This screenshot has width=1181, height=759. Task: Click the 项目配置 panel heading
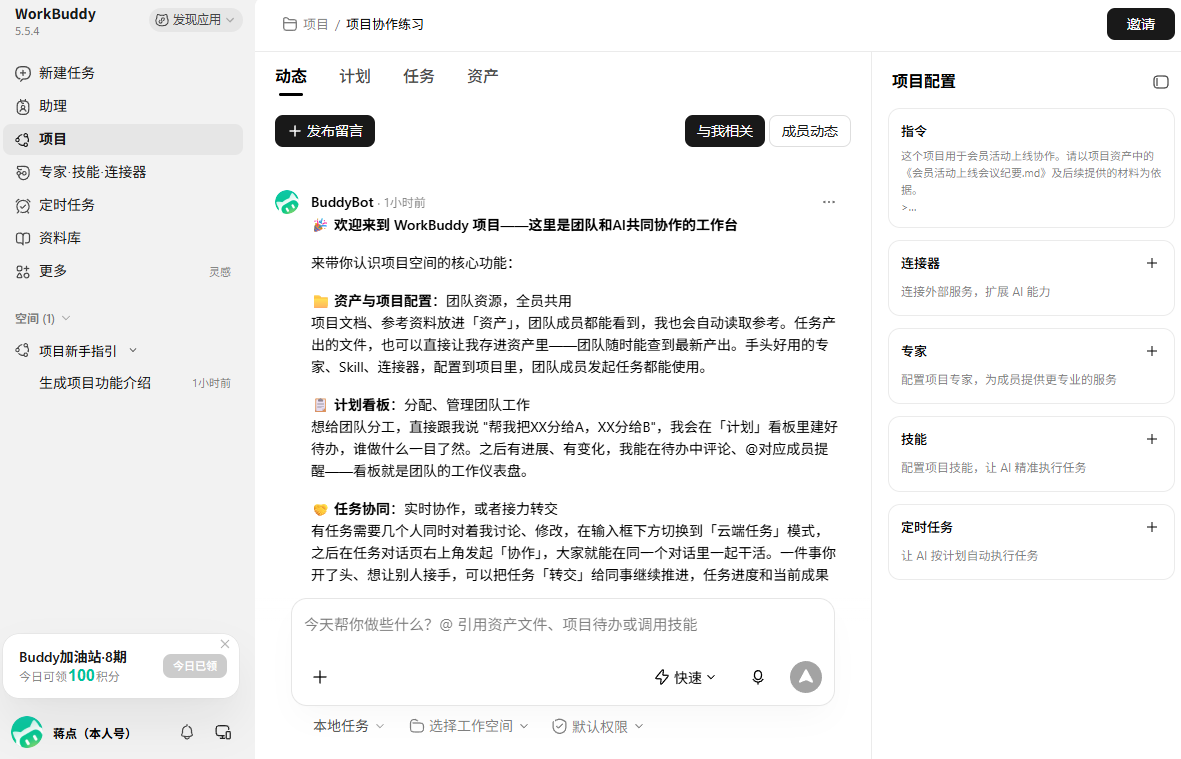coord(923,81)
